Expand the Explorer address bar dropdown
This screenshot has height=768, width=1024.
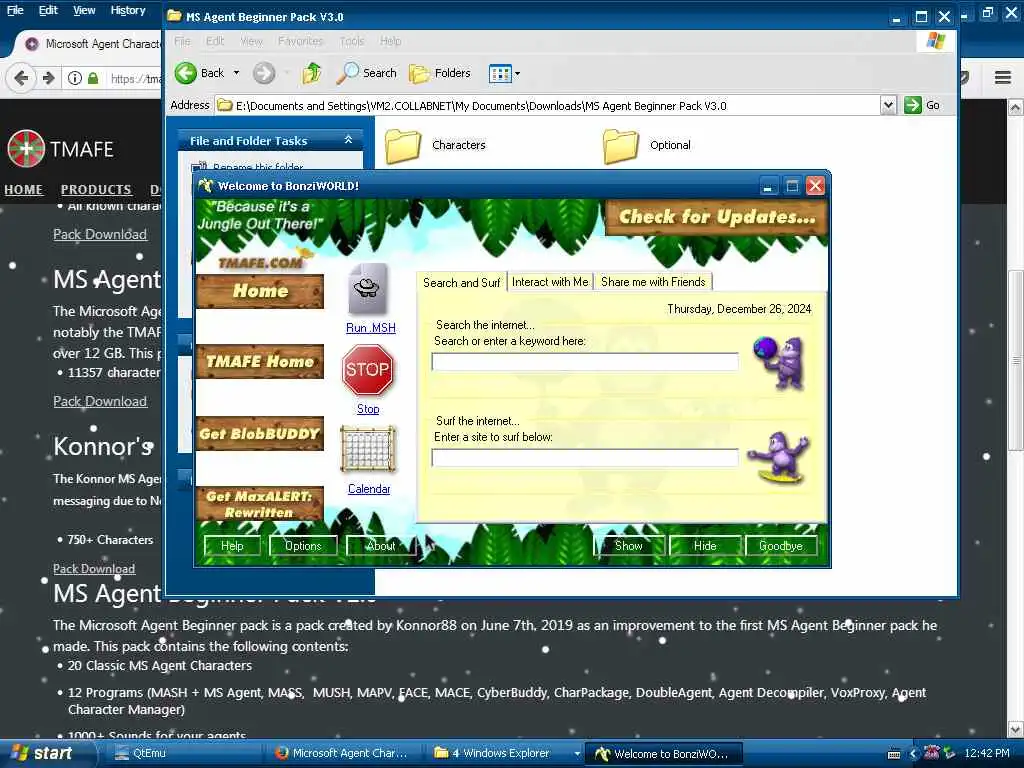tap(888, 105)
